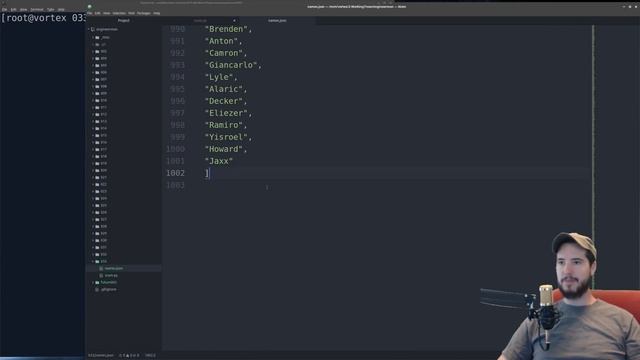Open the Tabs menu in terminal window

pos(51,9)
